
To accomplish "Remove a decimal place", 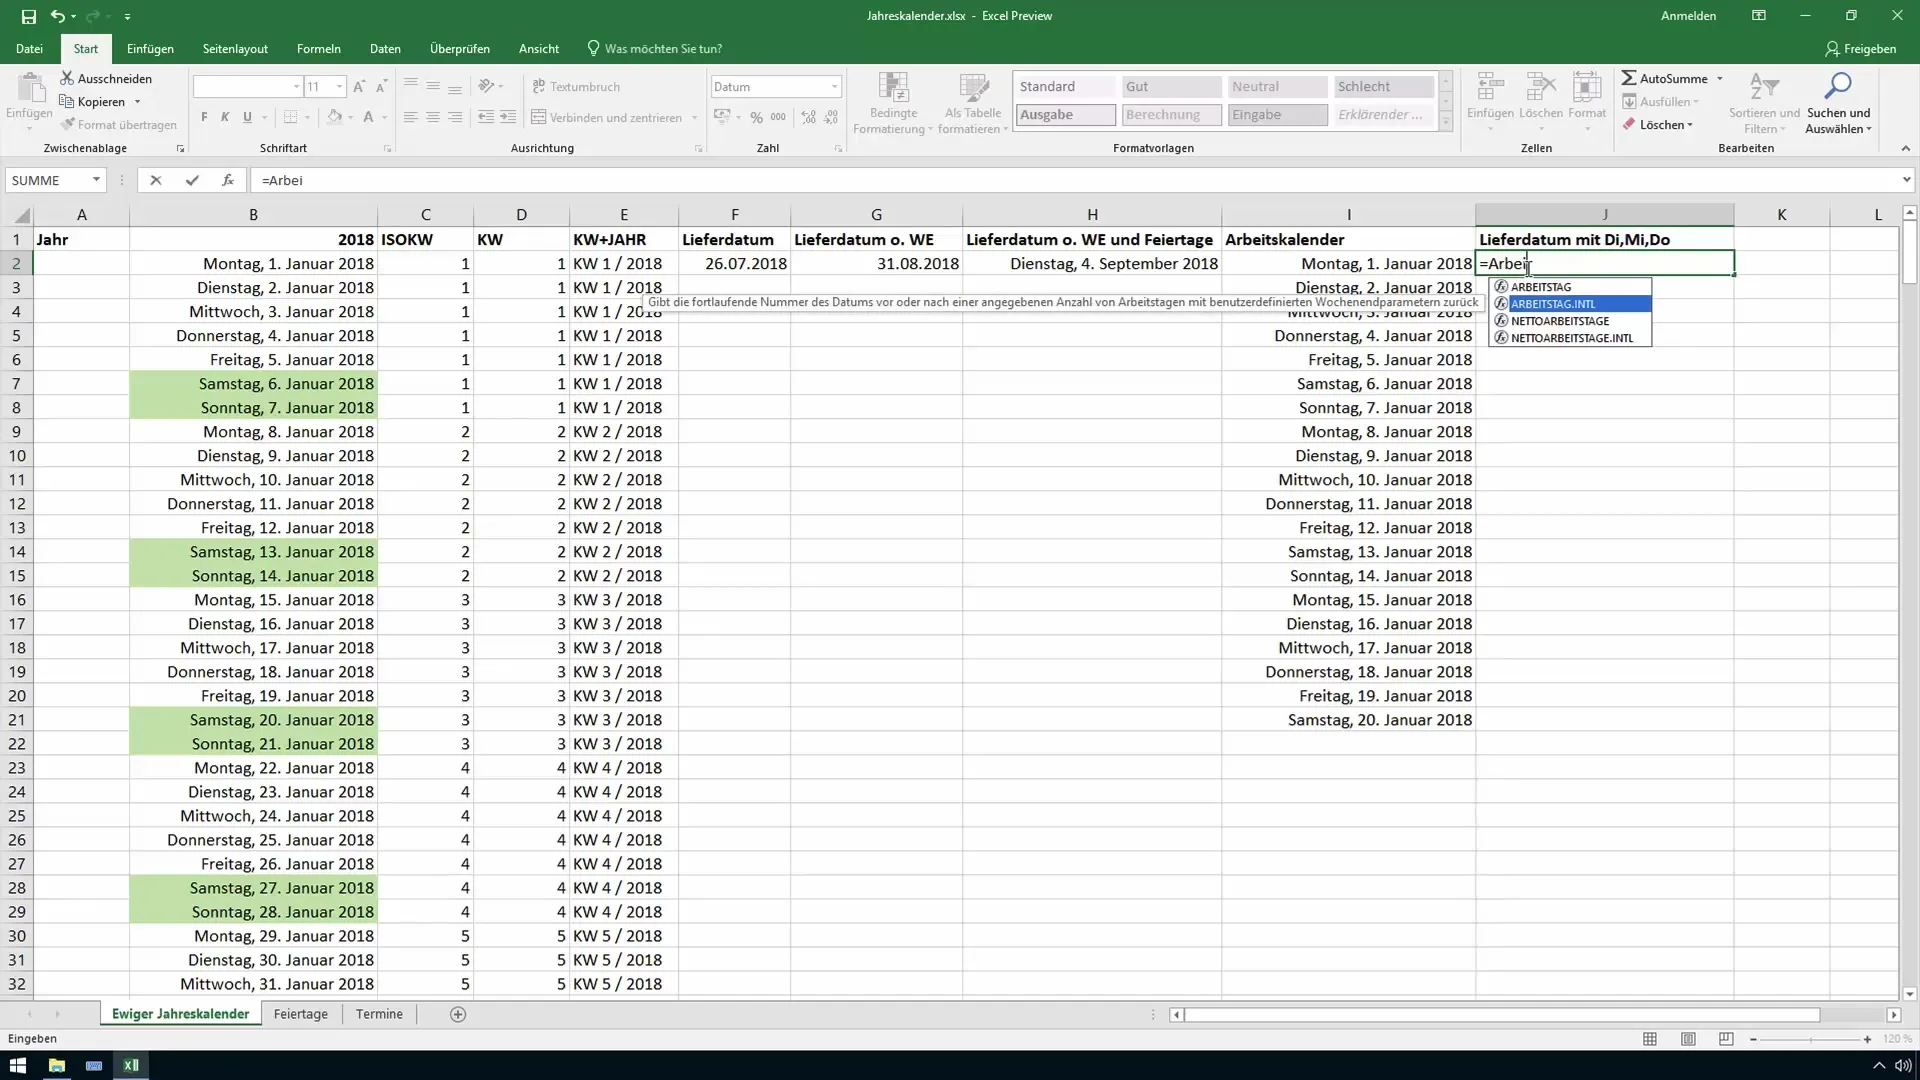I will (x=831, y=117).
